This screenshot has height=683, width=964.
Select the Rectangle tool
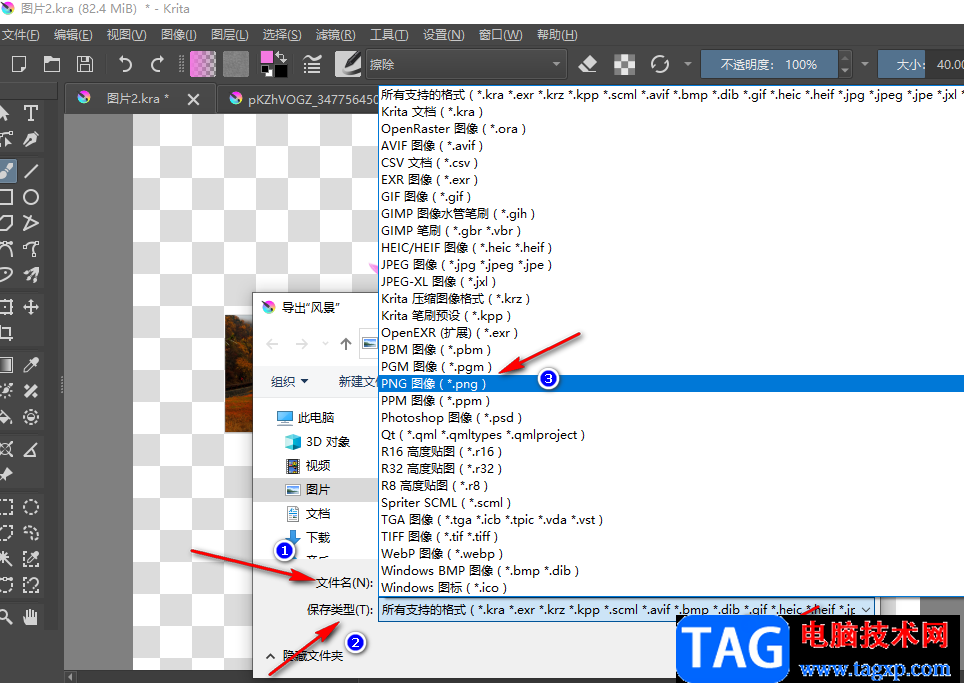coord(6,197)
